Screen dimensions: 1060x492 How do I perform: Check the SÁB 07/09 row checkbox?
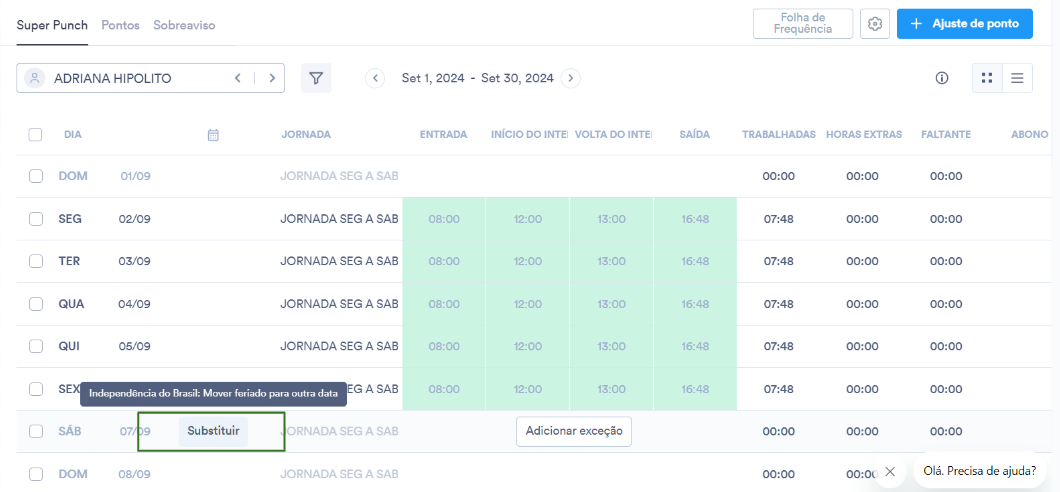[x=36, y=431]
